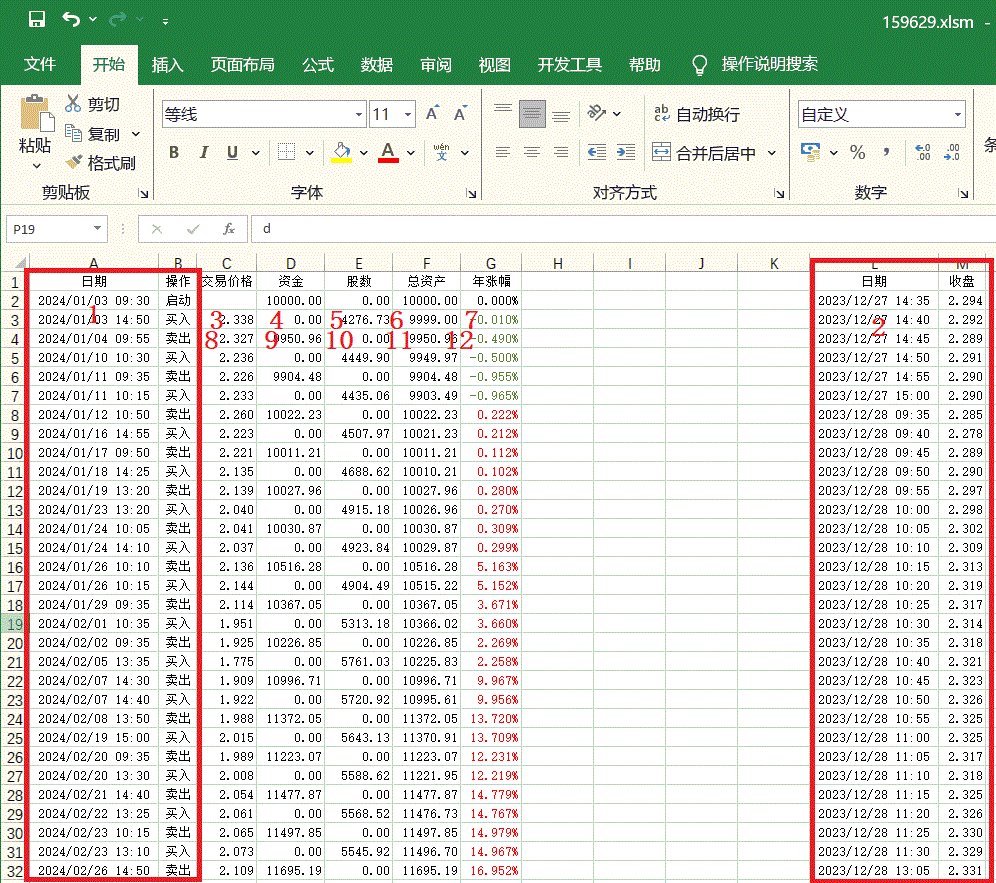Open the 公式 ribbon tab

317,65
